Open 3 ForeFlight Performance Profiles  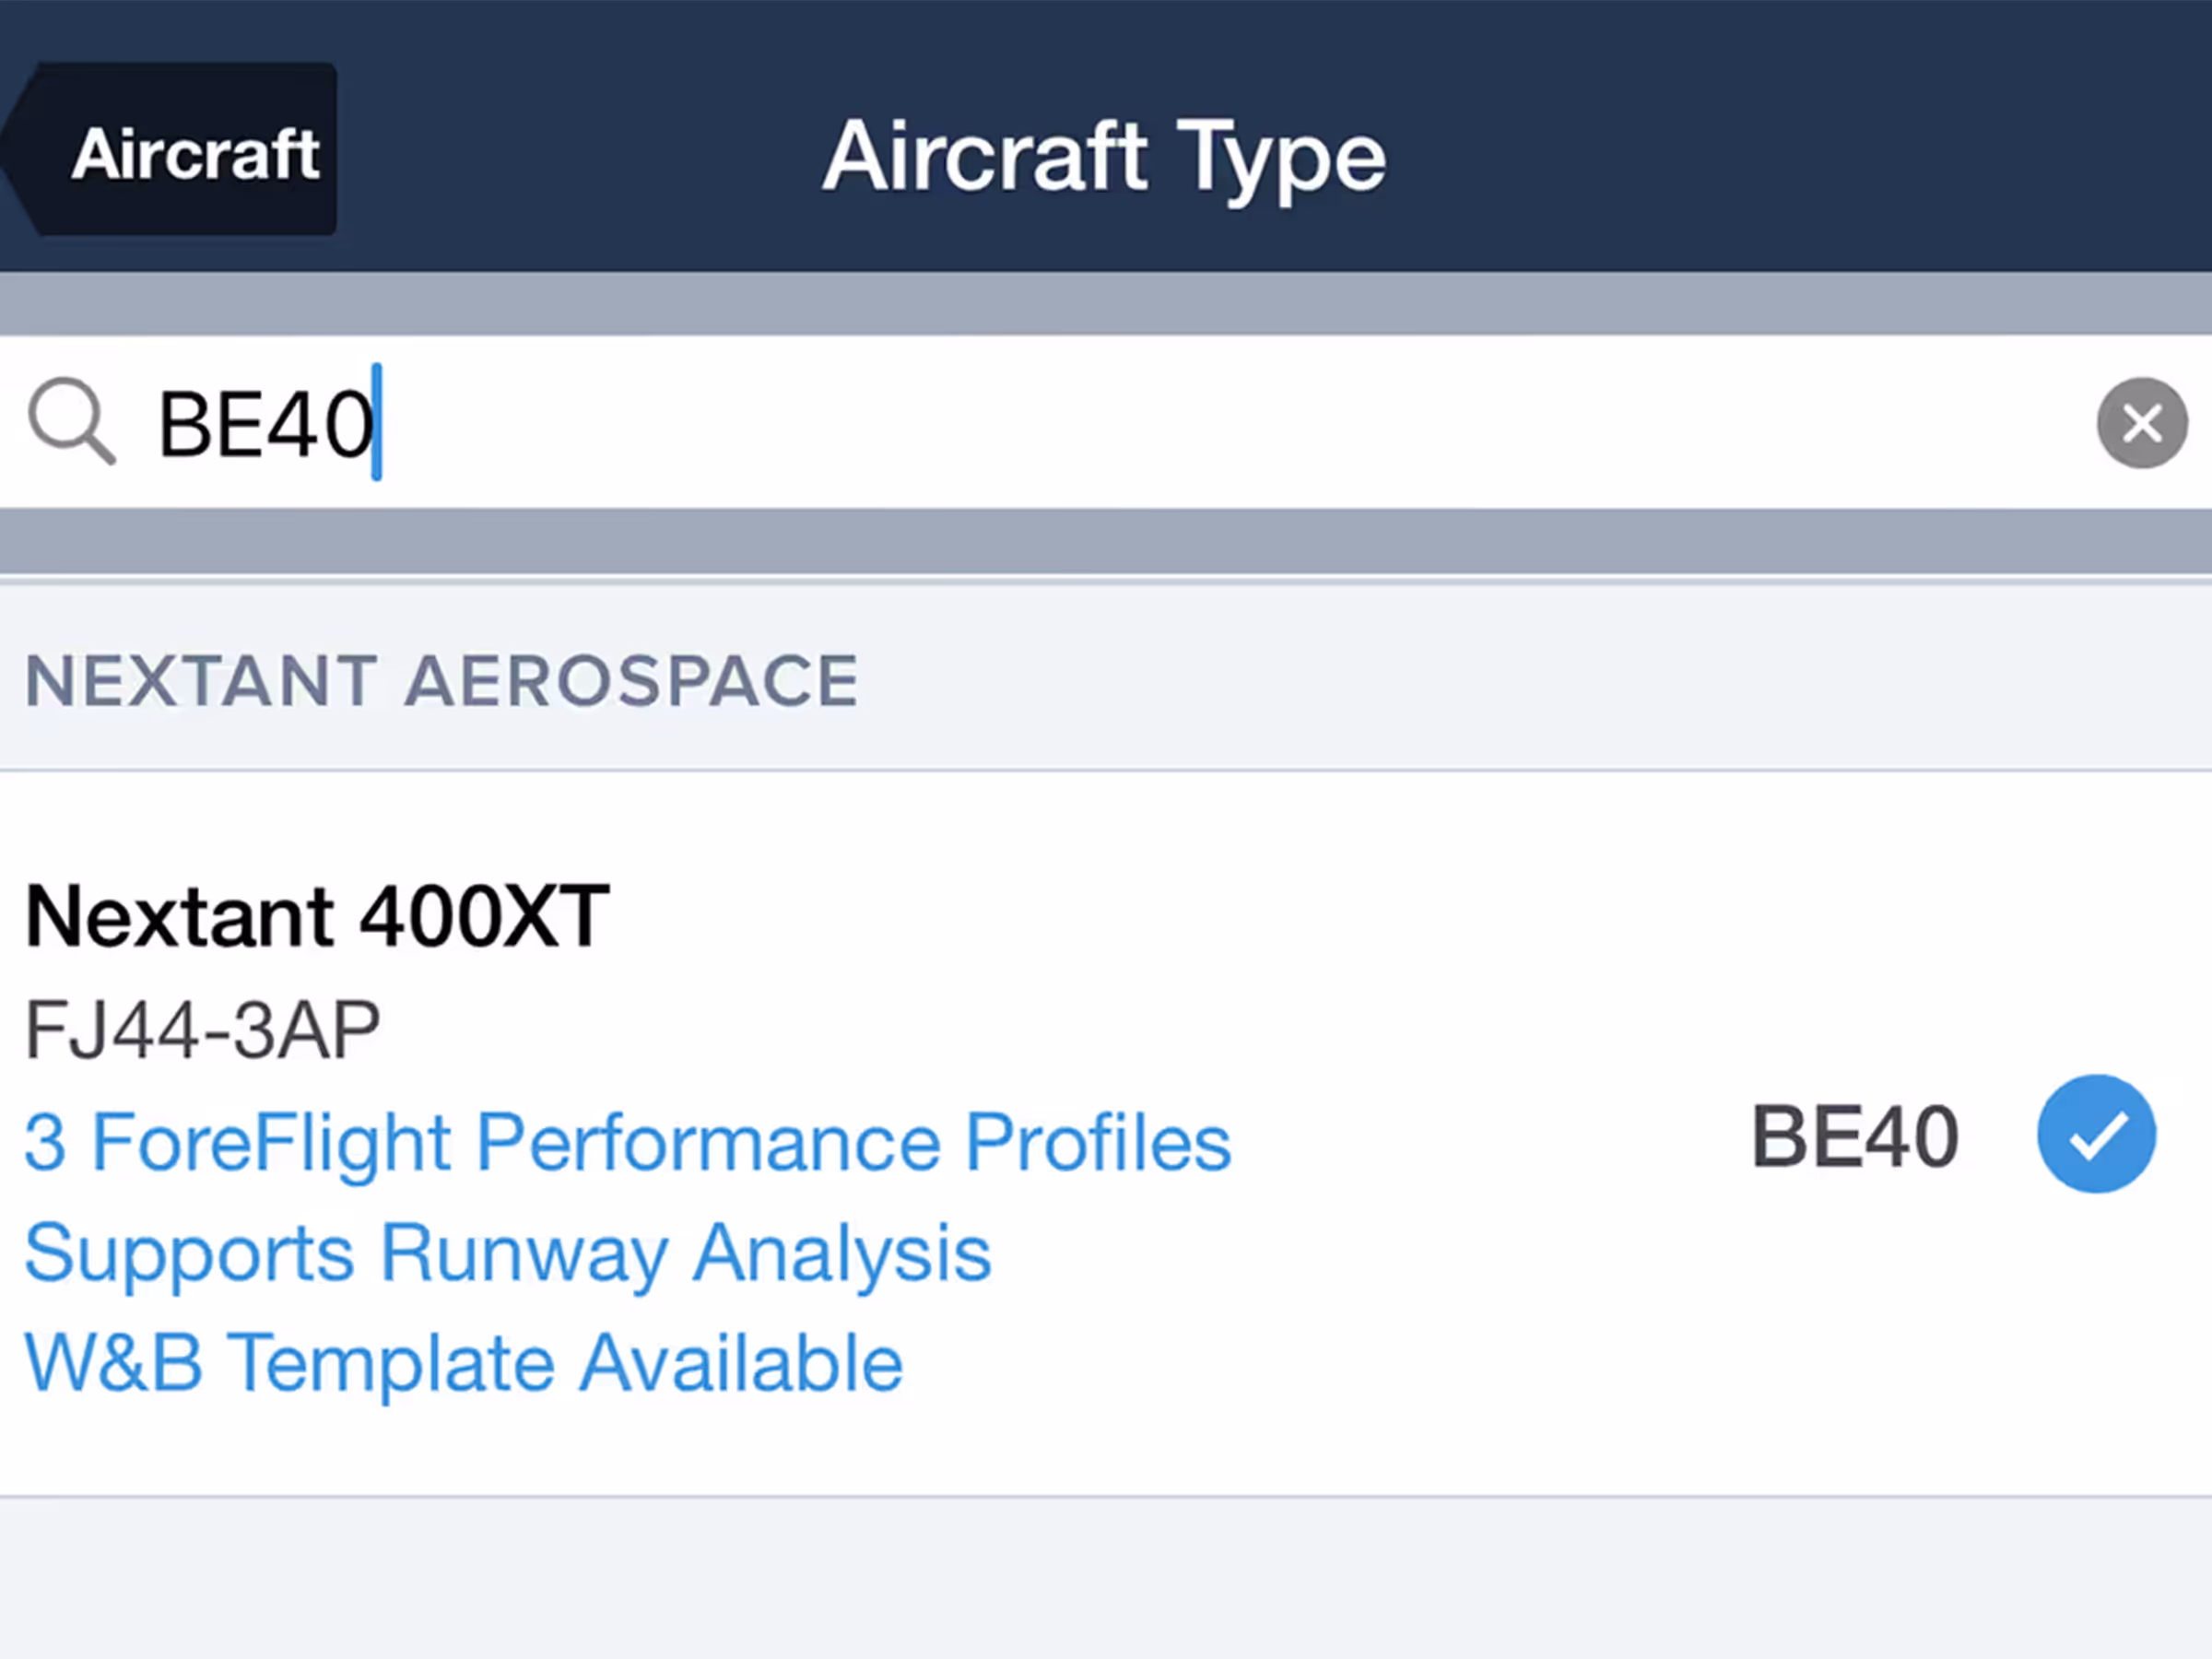tap(627, 1142)
